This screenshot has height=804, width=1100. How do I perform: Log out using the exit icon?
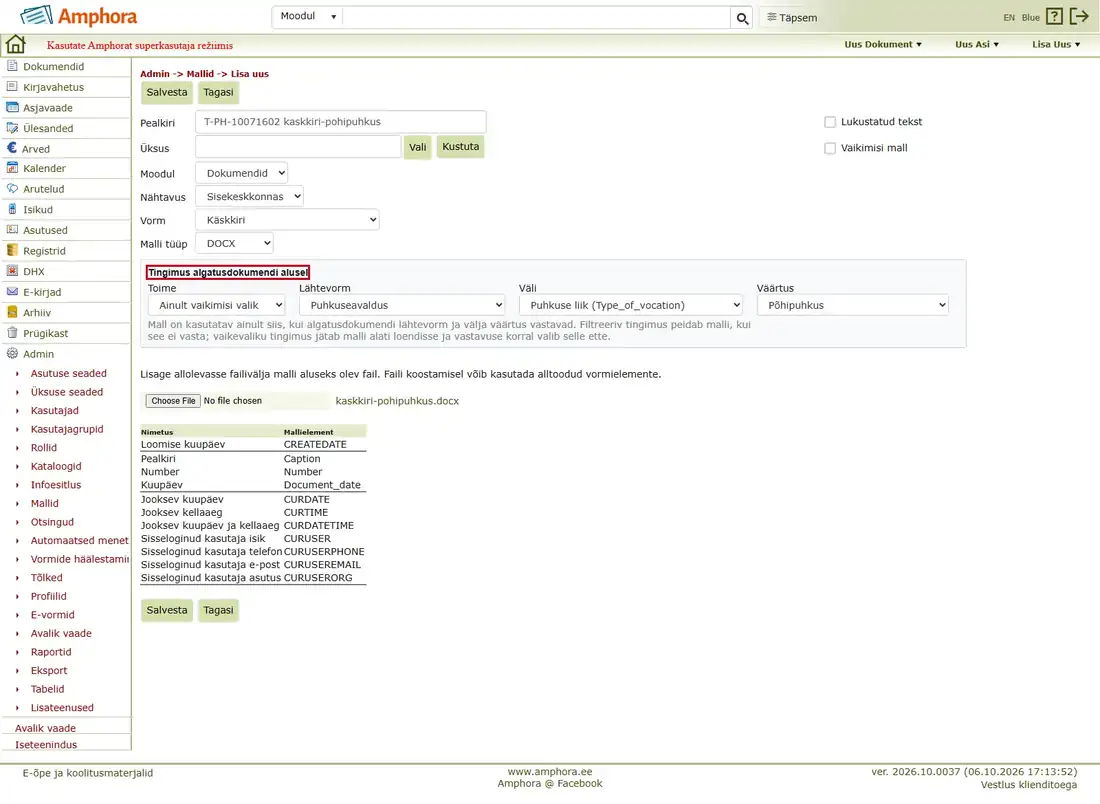pyautogui.click(x=1079, y=17)
